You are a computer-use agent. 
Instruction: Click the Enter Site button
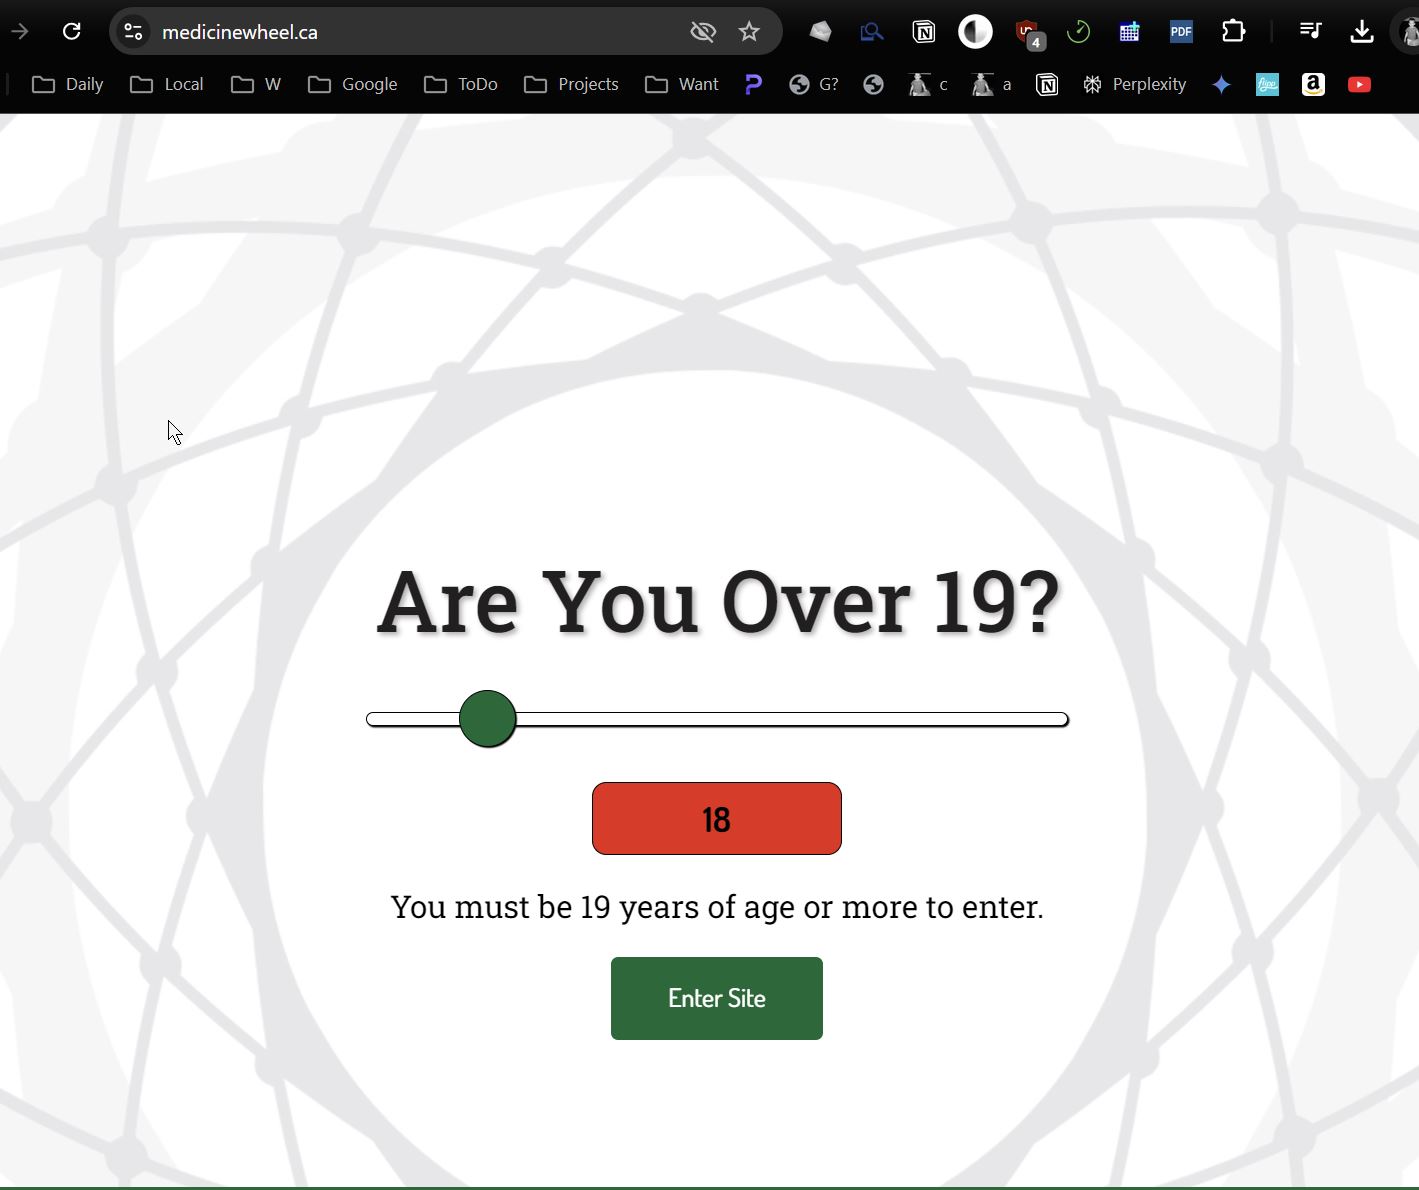click(x=716, y=998)
